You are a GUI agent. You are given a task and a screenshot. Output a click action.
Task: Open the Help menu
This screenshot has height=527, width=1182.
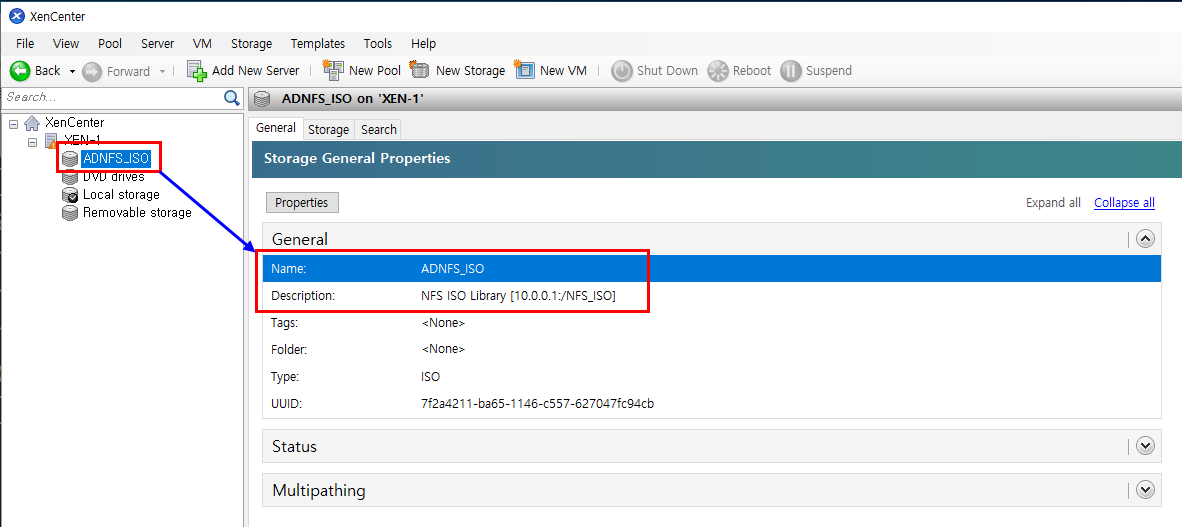(x=424, y=44)
